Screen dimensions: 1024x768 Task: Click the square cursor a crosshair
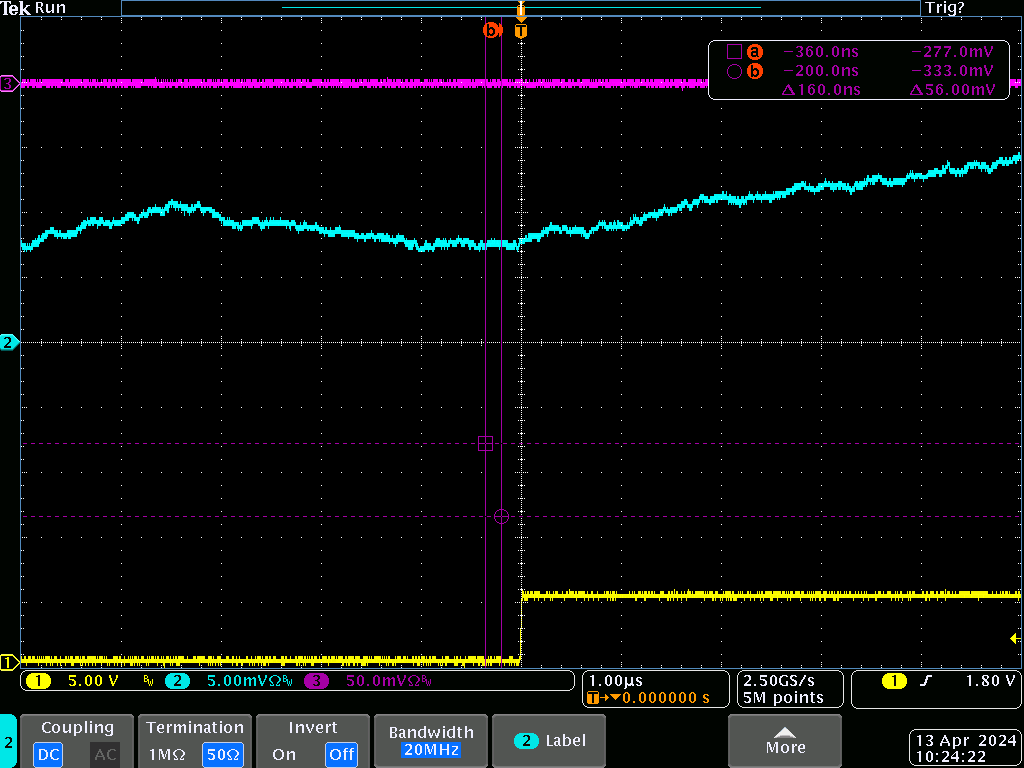[486, 443]
